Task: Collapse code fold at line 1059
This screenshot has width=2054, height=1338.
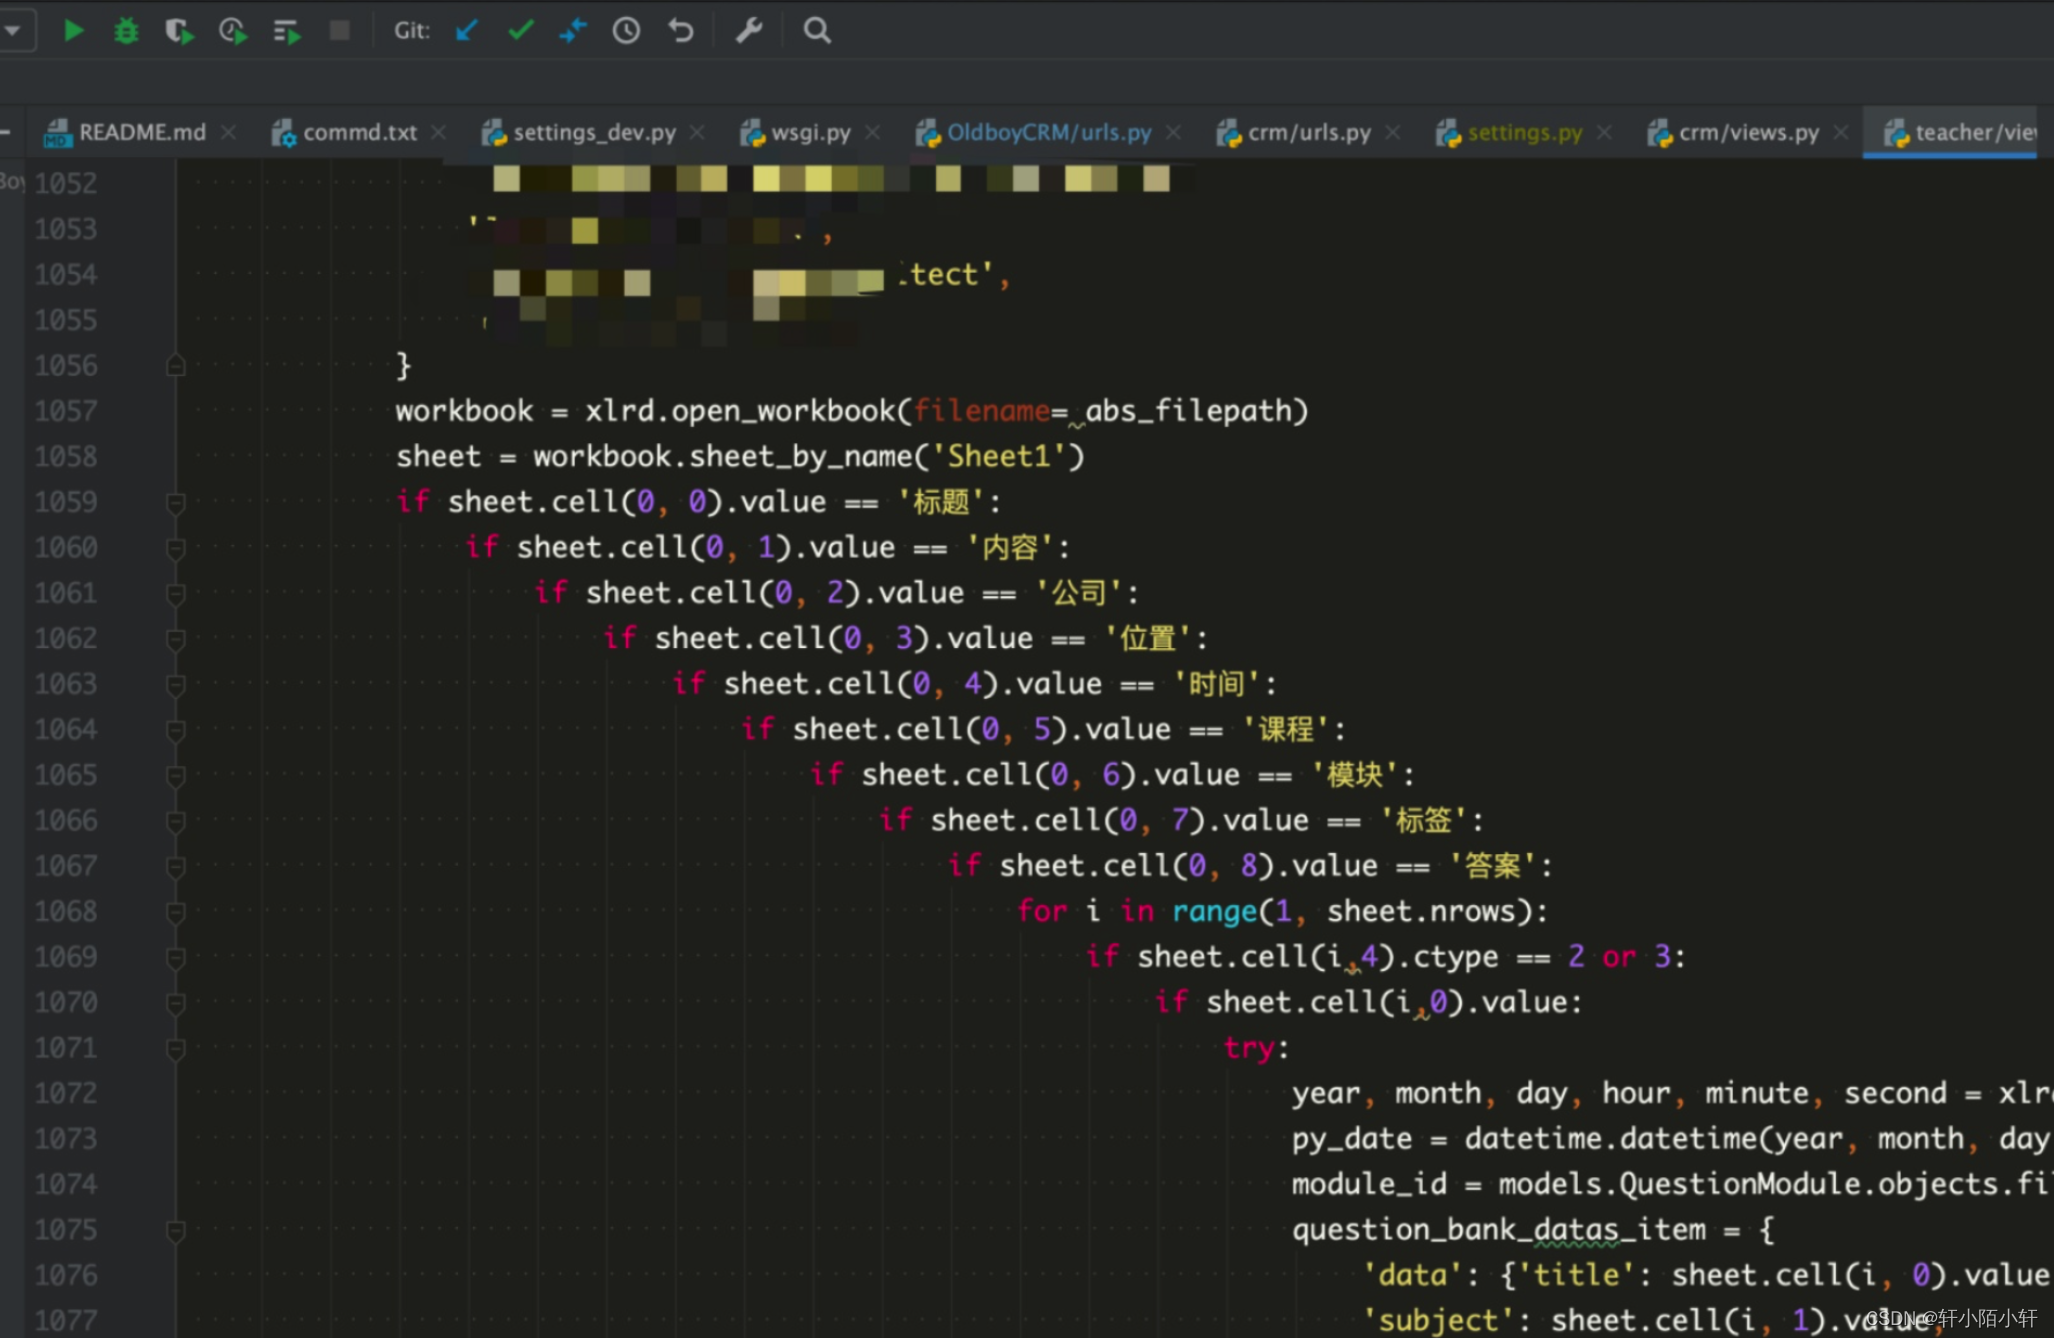Action: click(x=176, y=502)
